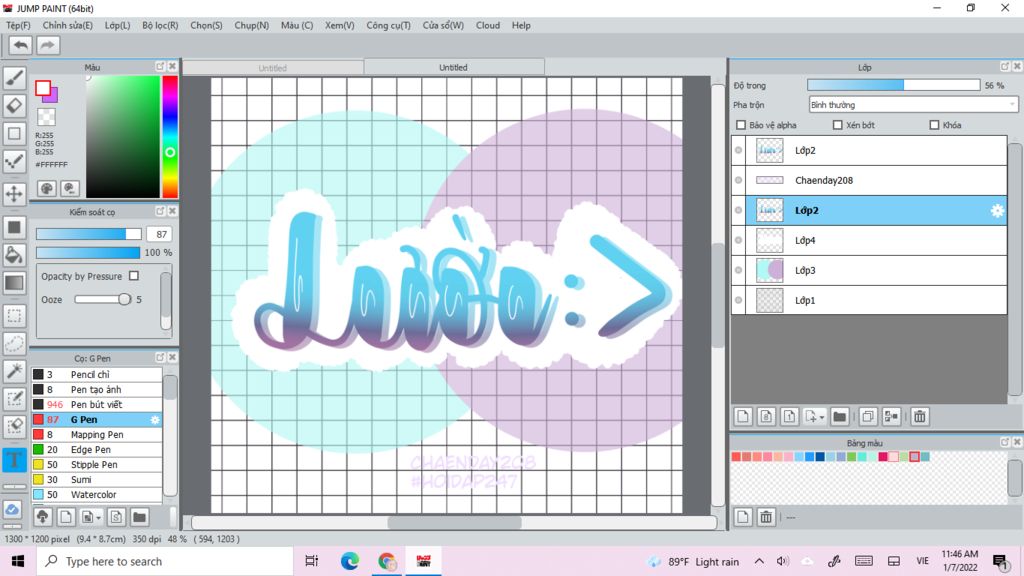Select the Eraser tool

click(14, 106)
